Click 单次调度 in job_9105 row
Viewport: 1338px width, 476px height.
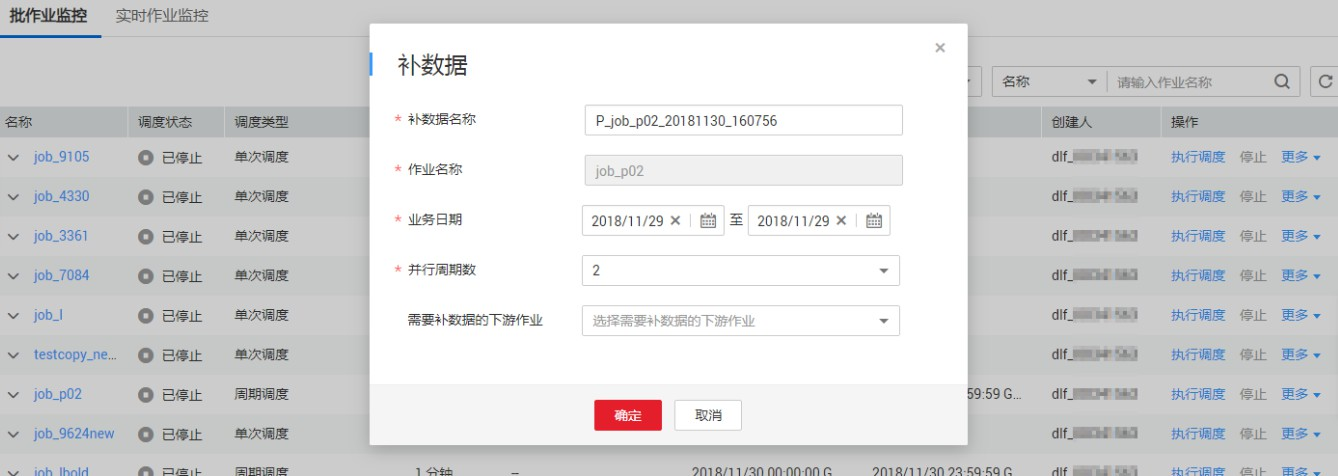coord(261,157)
